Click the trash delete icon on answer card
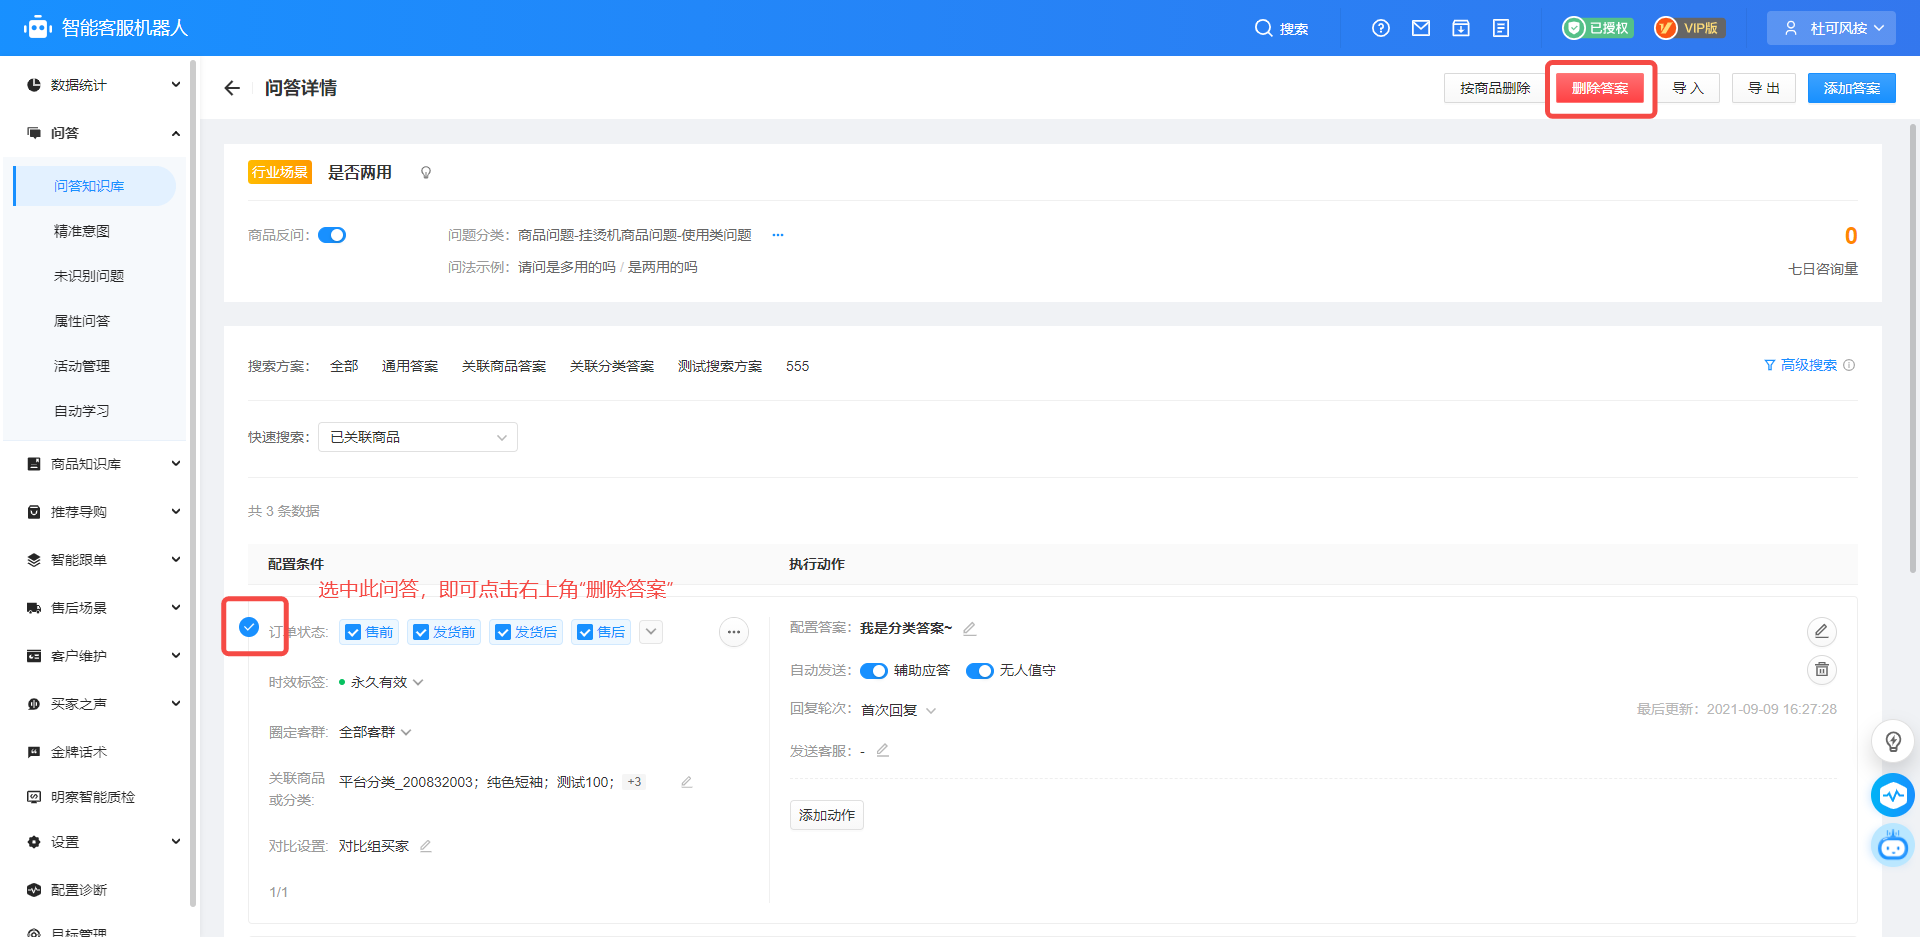 tap(1822, 669)
